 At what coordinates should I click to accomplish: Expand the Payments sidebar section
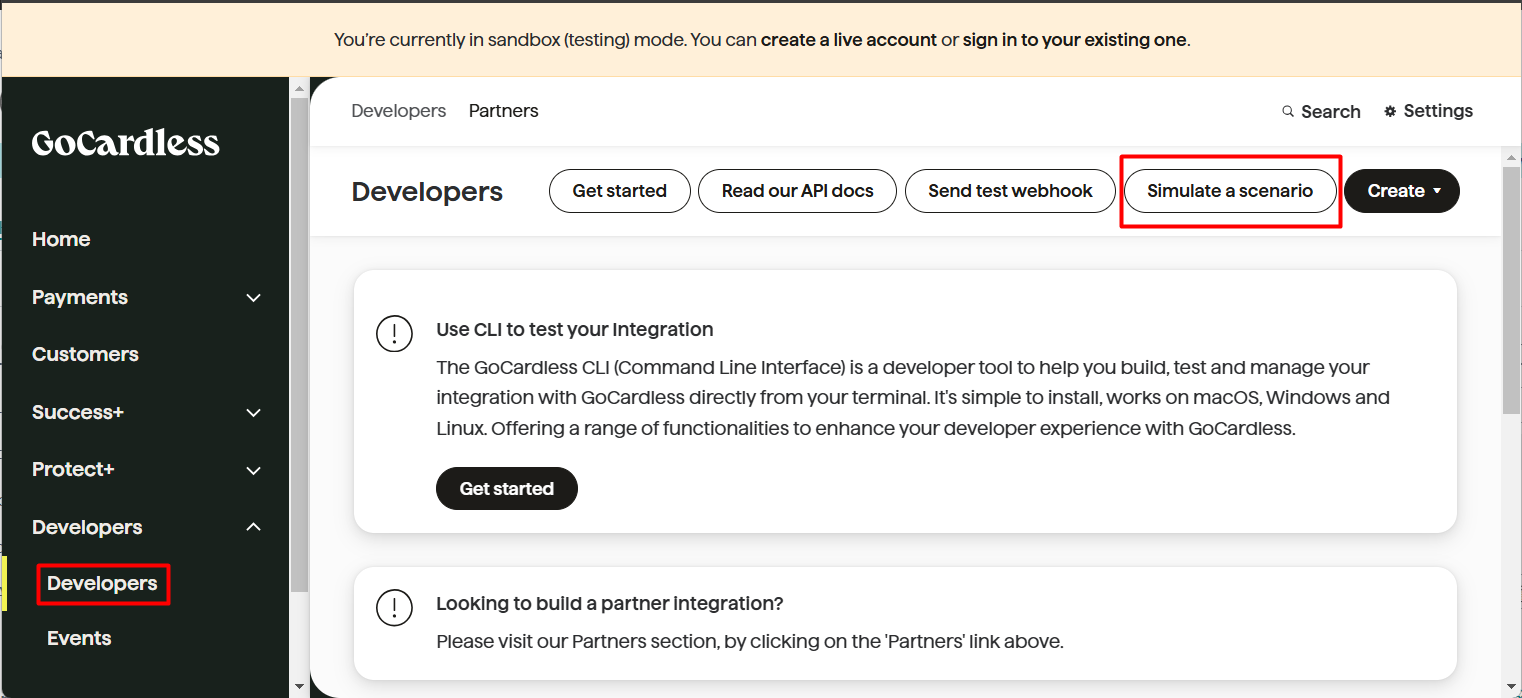pyautogui.click(x=254, y=298)
